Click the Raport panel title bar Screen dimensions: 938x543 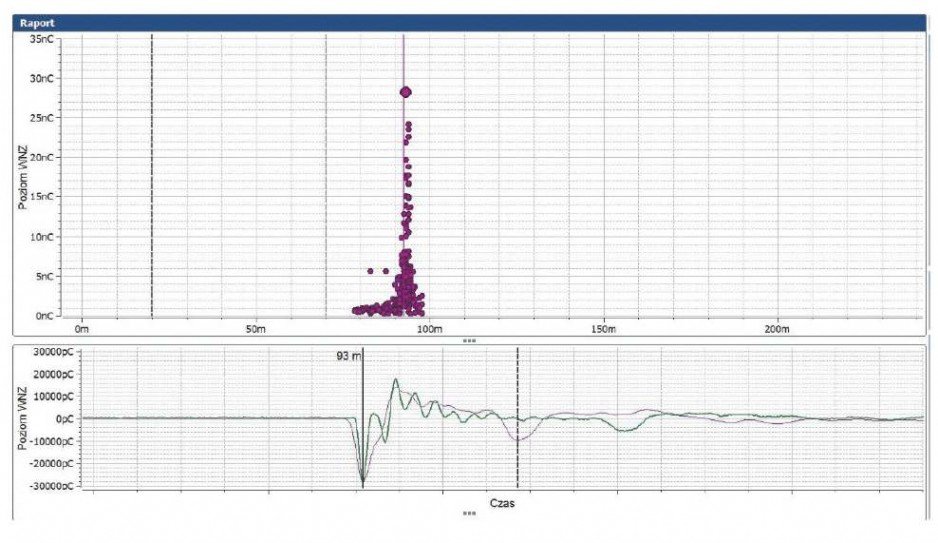pos(469,23)
